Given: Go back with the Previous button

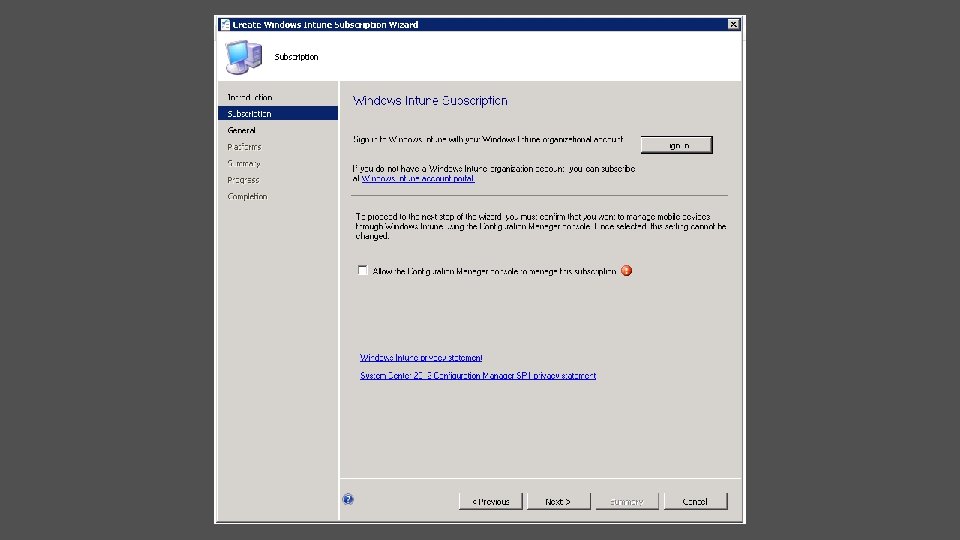Looking at the screenshot, I should 490,501.
